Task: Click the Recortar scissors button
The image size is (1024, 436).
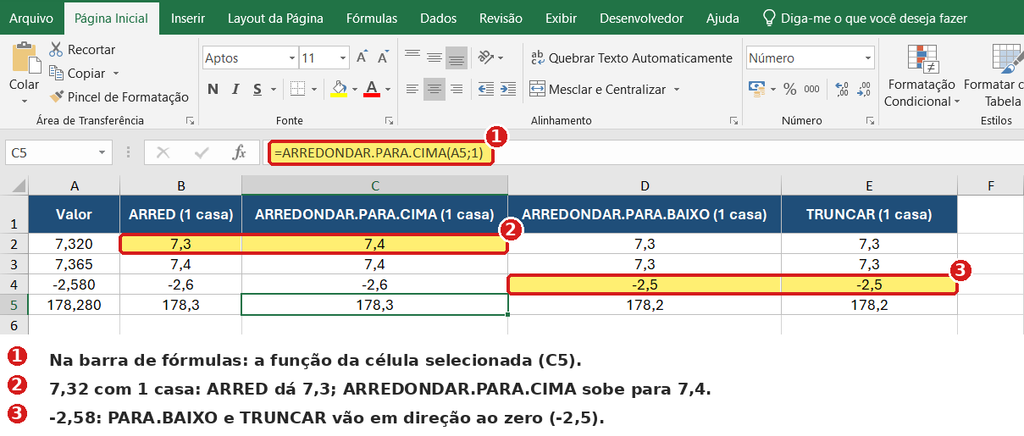Action: tap(82, 50)
